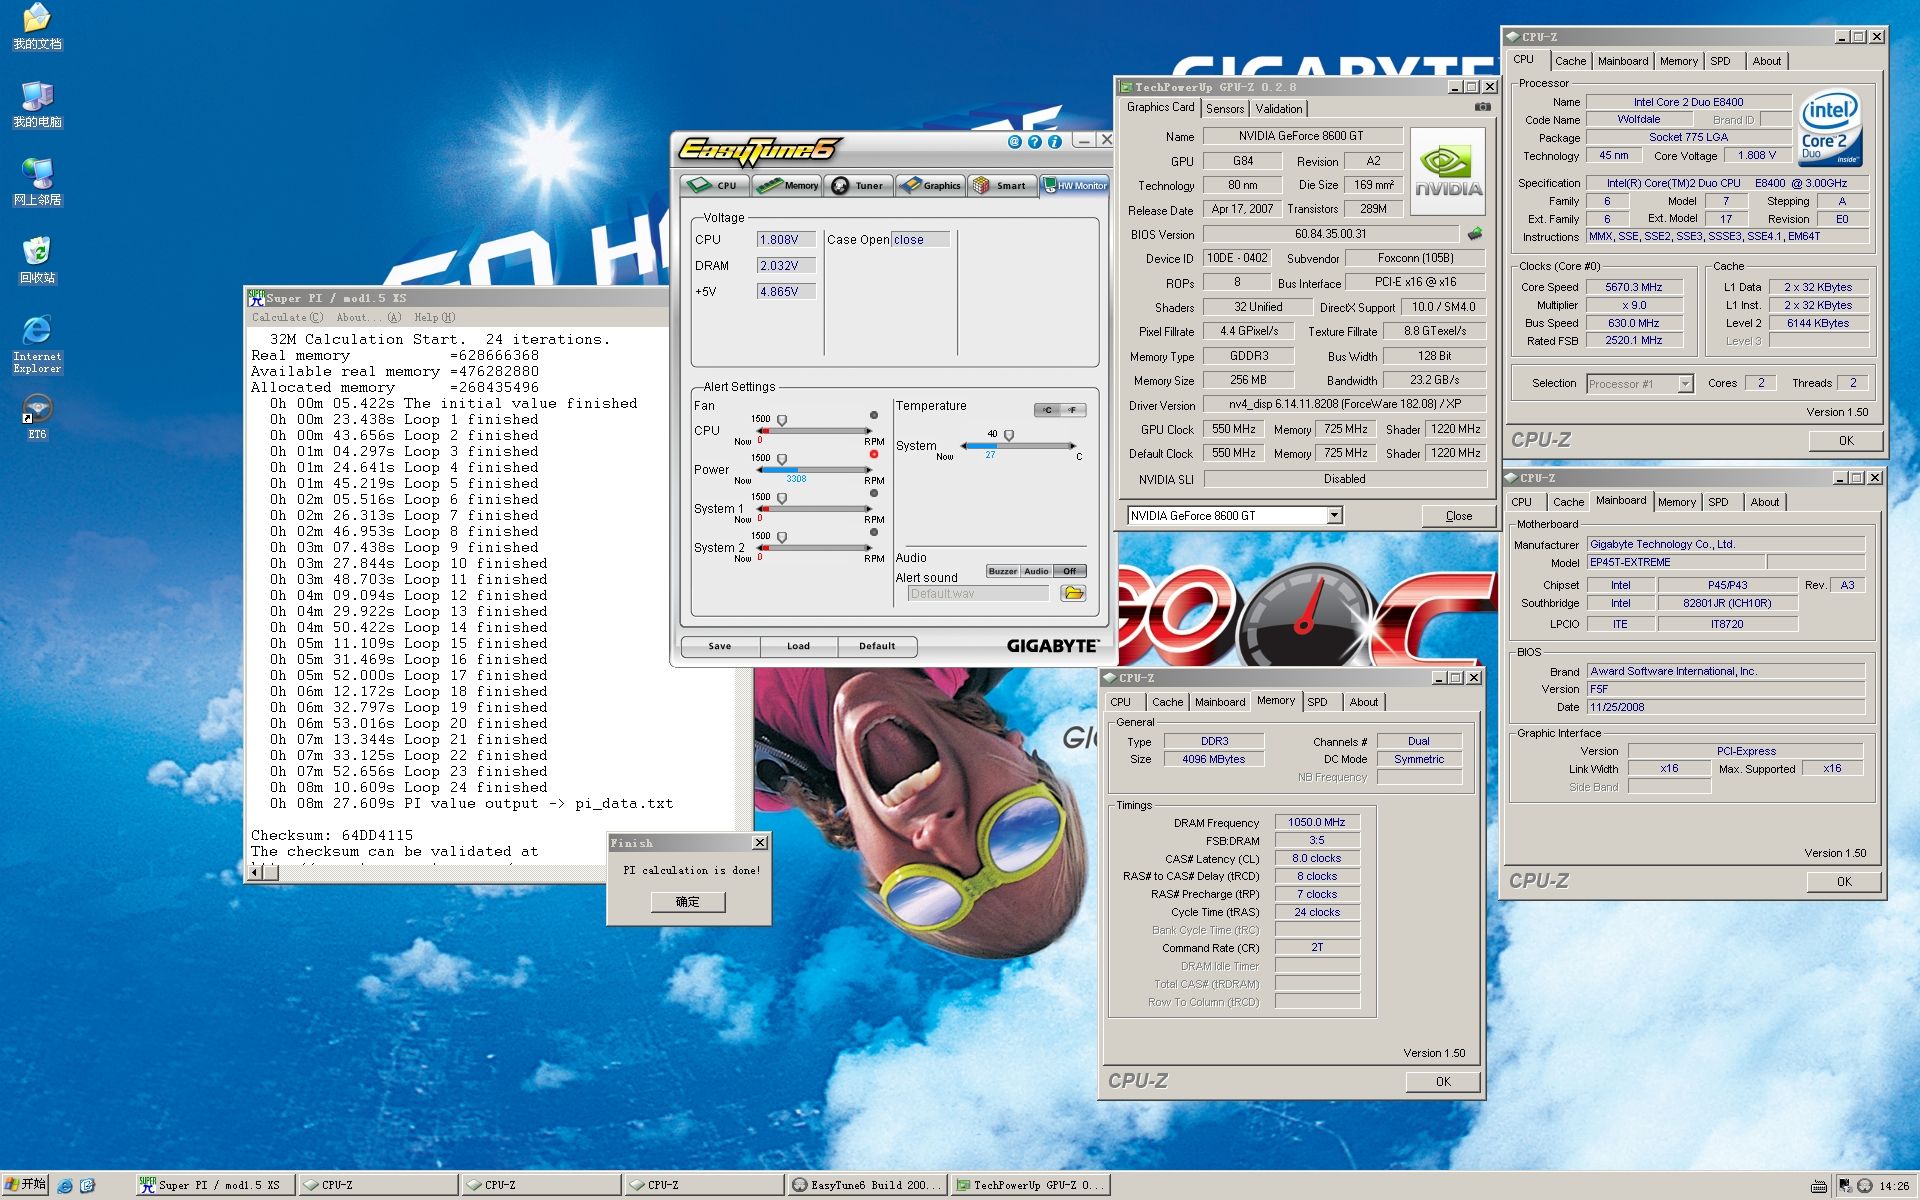Click the CPU fan threshold slider handle

[782, 420]
